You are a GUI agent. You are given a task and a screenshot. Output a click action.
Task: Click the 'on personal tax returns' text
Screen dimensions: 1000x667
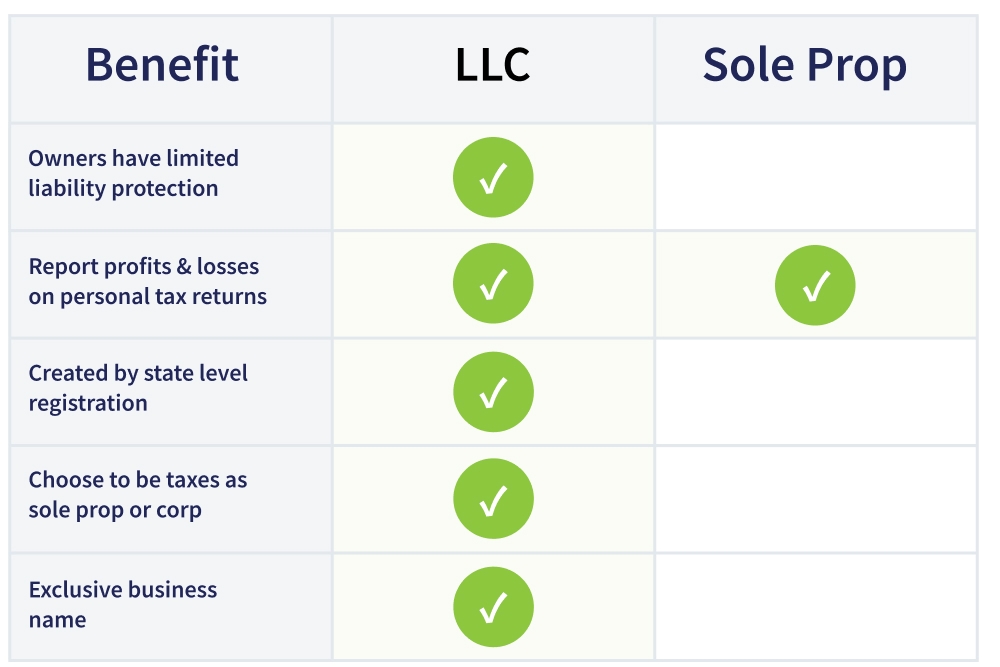pos(147,297)
